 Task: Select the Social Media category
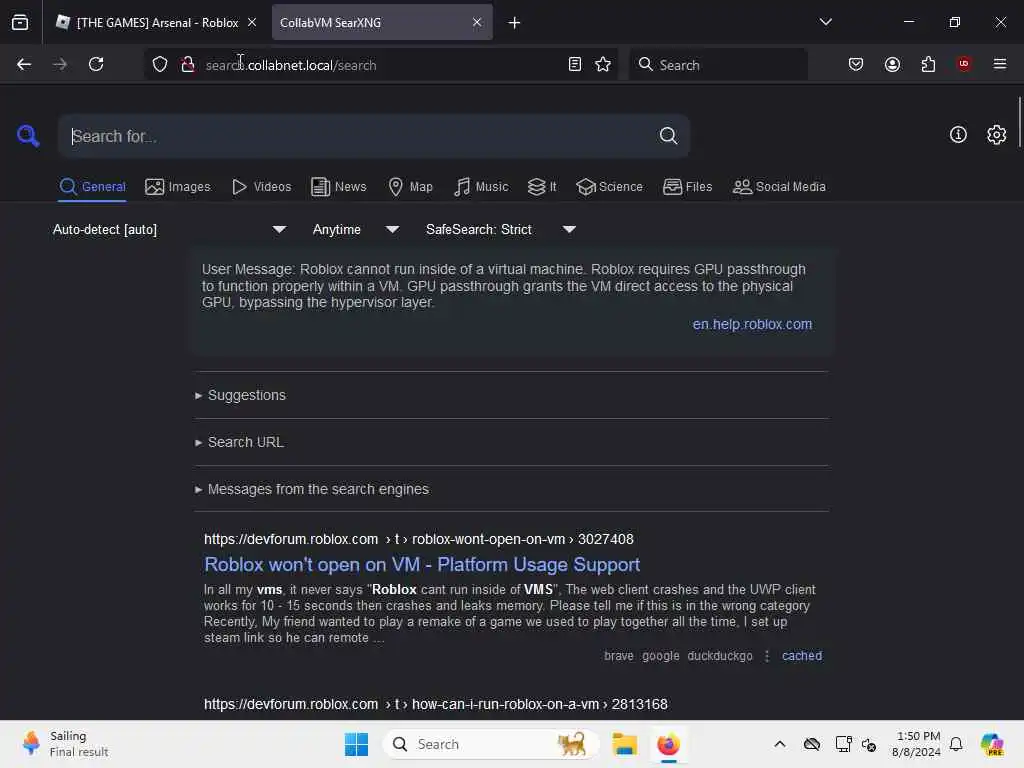779,187
